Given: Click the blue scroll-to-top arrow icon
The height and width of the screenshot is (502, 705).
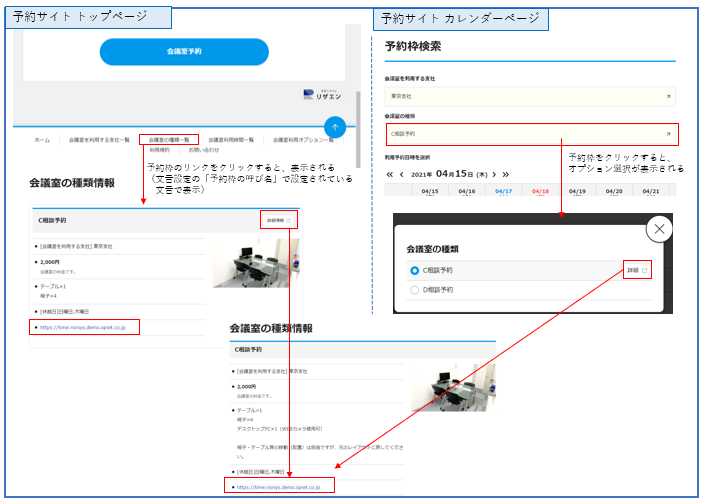Looking at the screenshot, I should pos(335,127).
